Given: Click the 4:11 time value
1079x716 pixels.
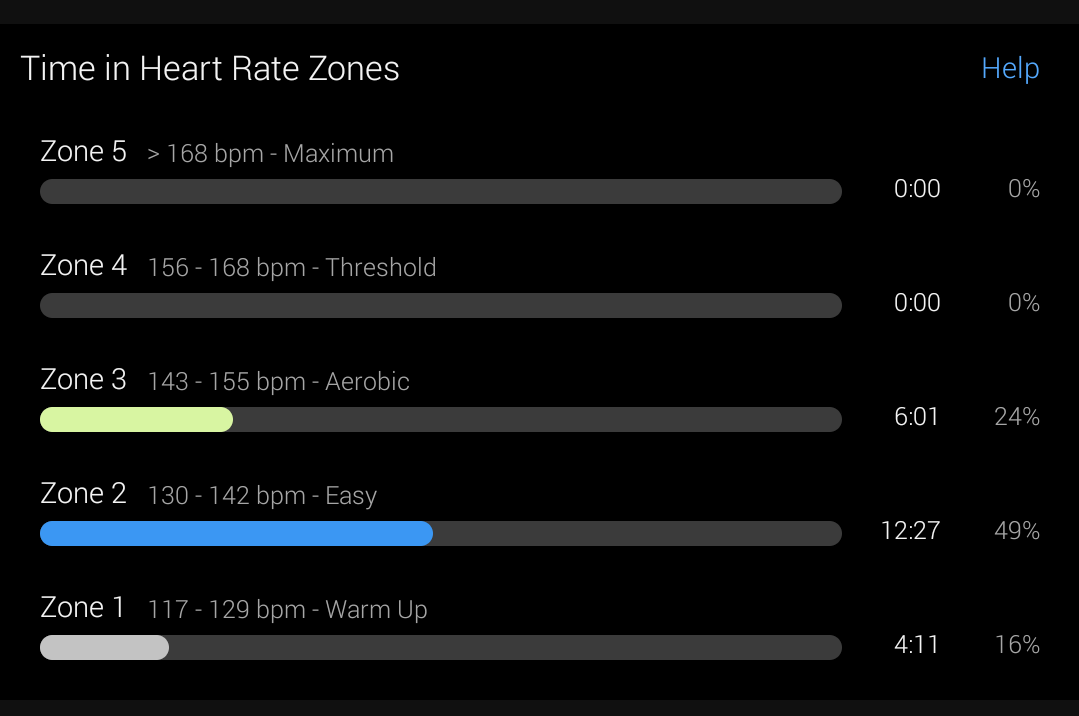Looking at the screenshot, I should pos(917,644).
